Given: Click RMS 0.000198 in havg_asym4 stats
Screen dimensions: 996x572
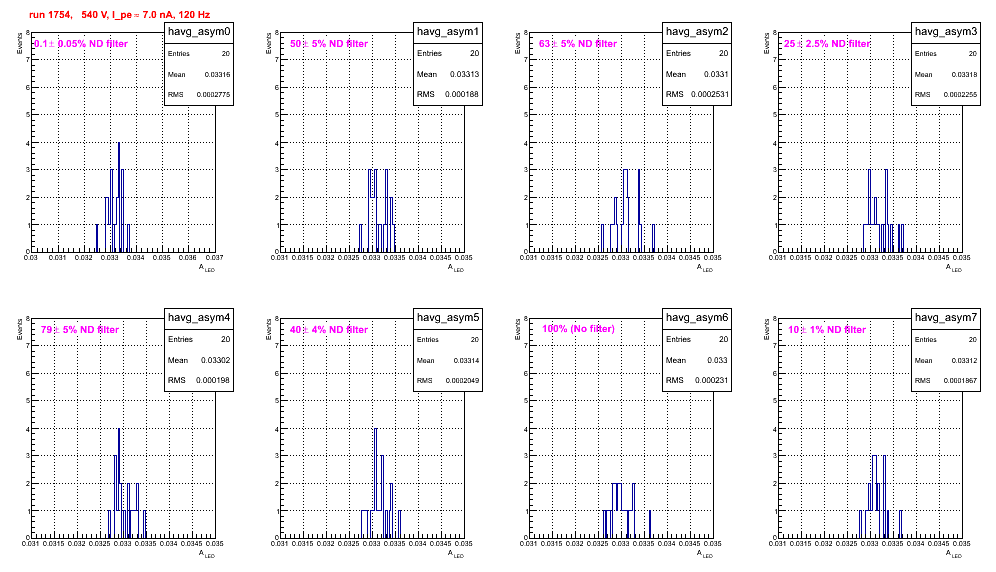Looking at the screenshot, I should [199, 381].
